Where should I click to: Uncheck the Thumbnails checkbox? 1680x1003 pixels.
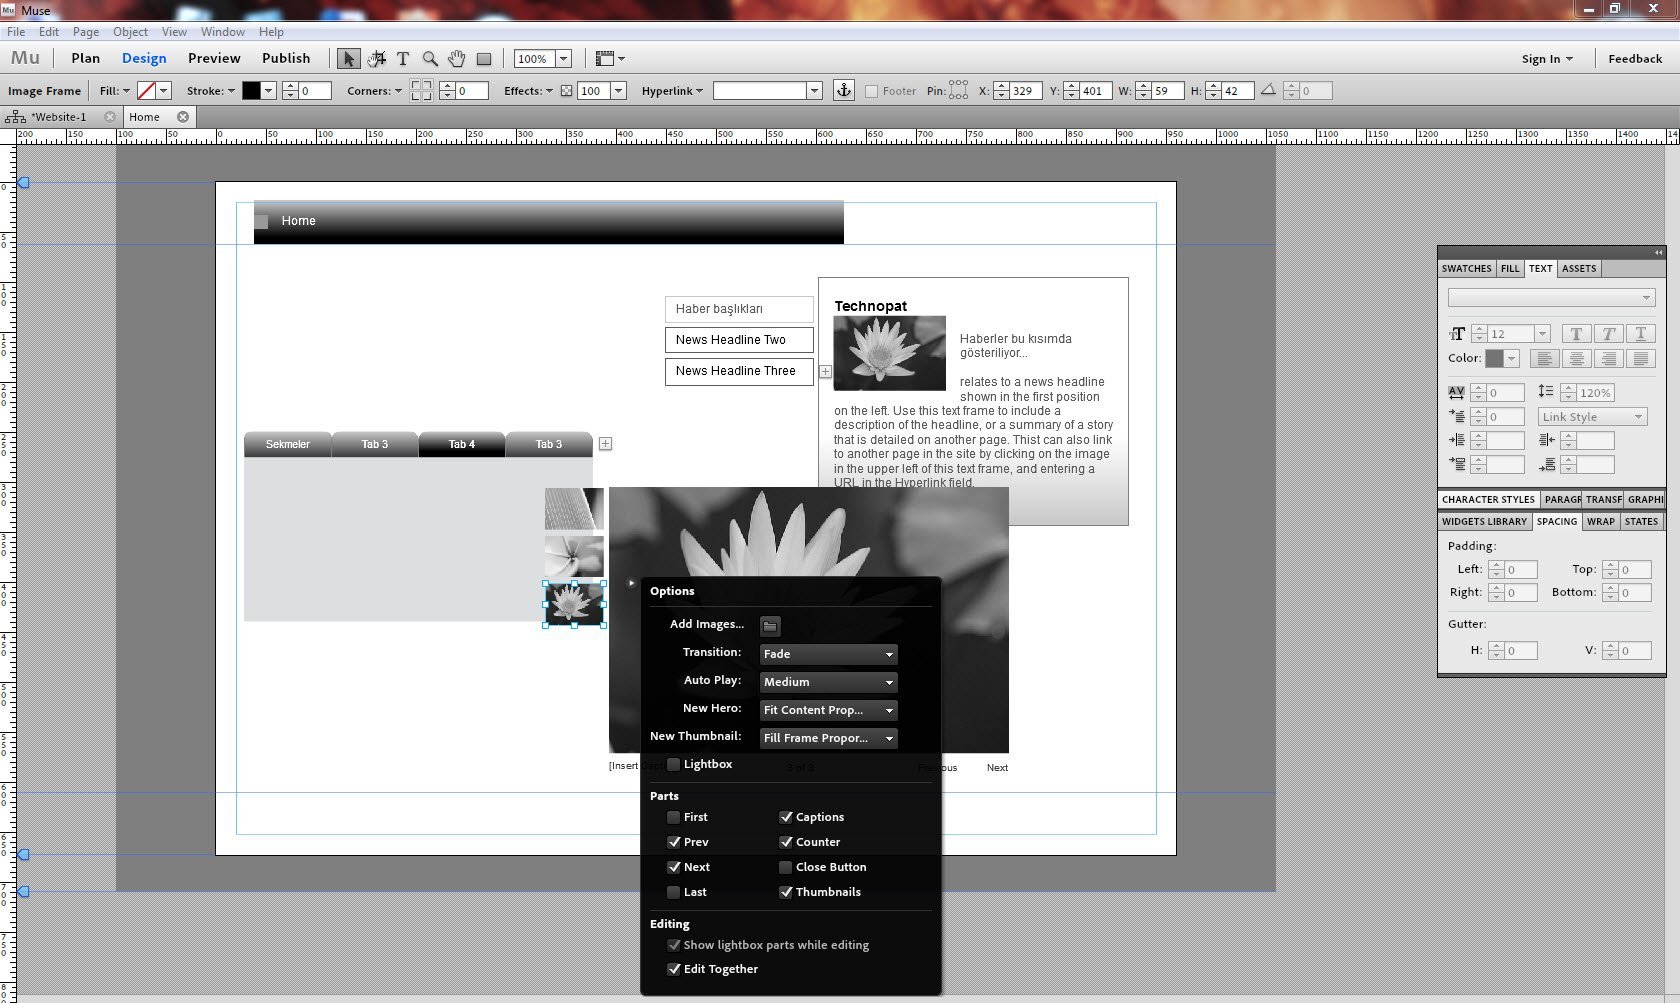pos(786,892)
